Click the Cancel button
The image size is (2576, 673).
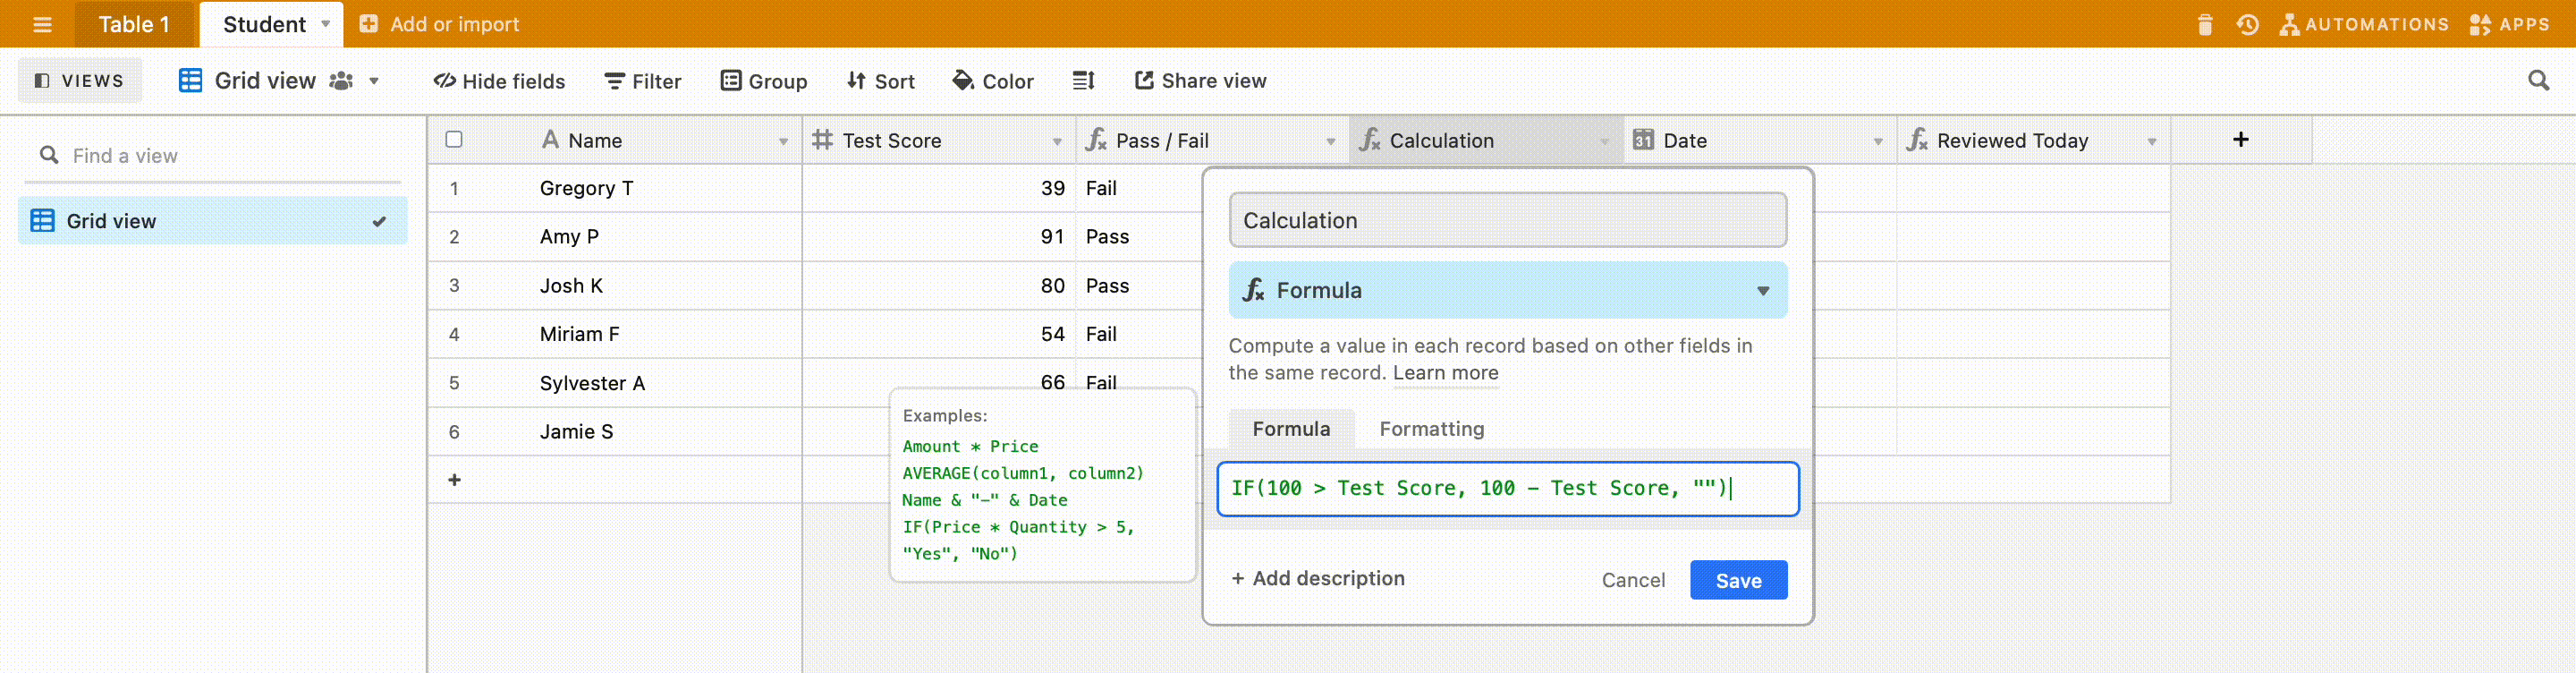tap(1633, 580)
